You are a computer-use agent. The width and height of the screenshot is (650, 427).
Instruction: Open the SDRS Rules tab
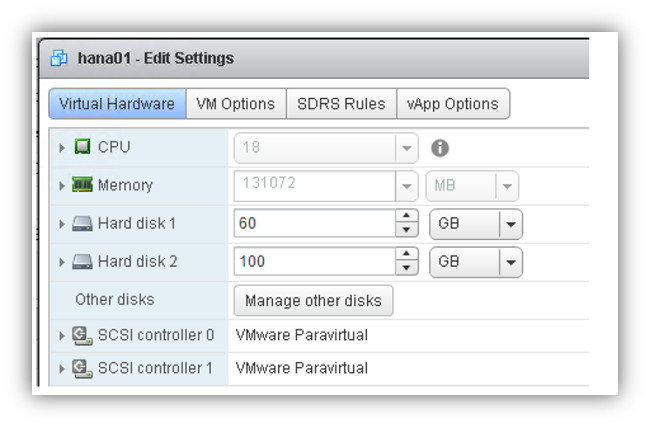[x=340, y=104]
